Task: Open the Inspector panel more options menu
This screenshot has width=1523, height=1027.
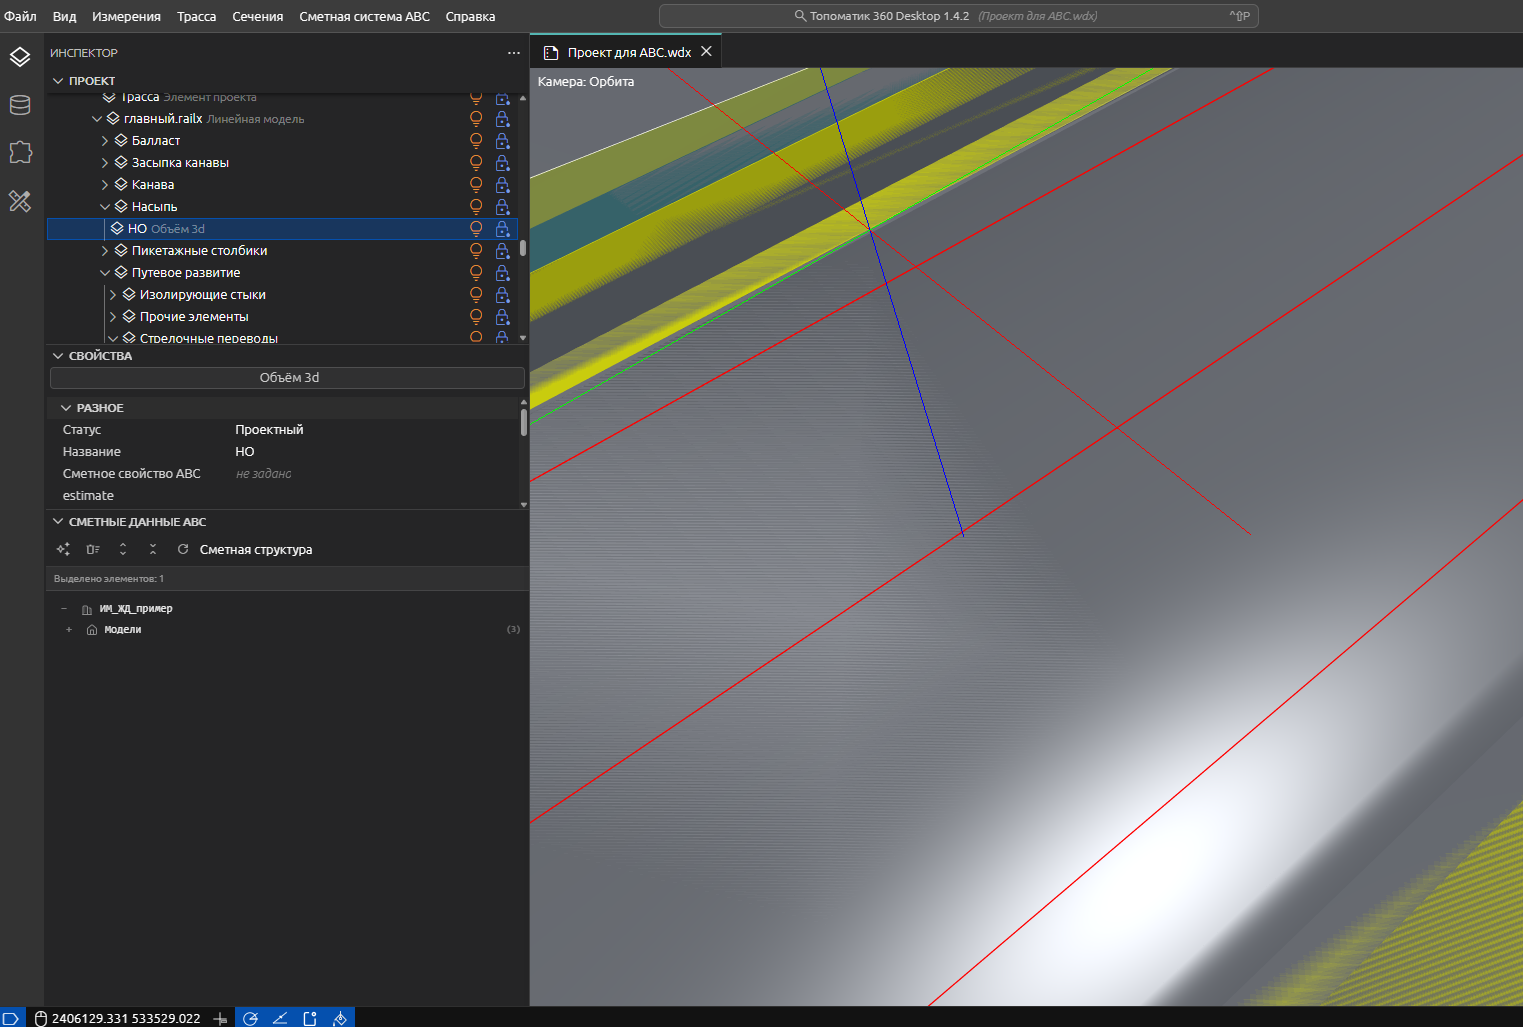Action: (x=514, y=53)
